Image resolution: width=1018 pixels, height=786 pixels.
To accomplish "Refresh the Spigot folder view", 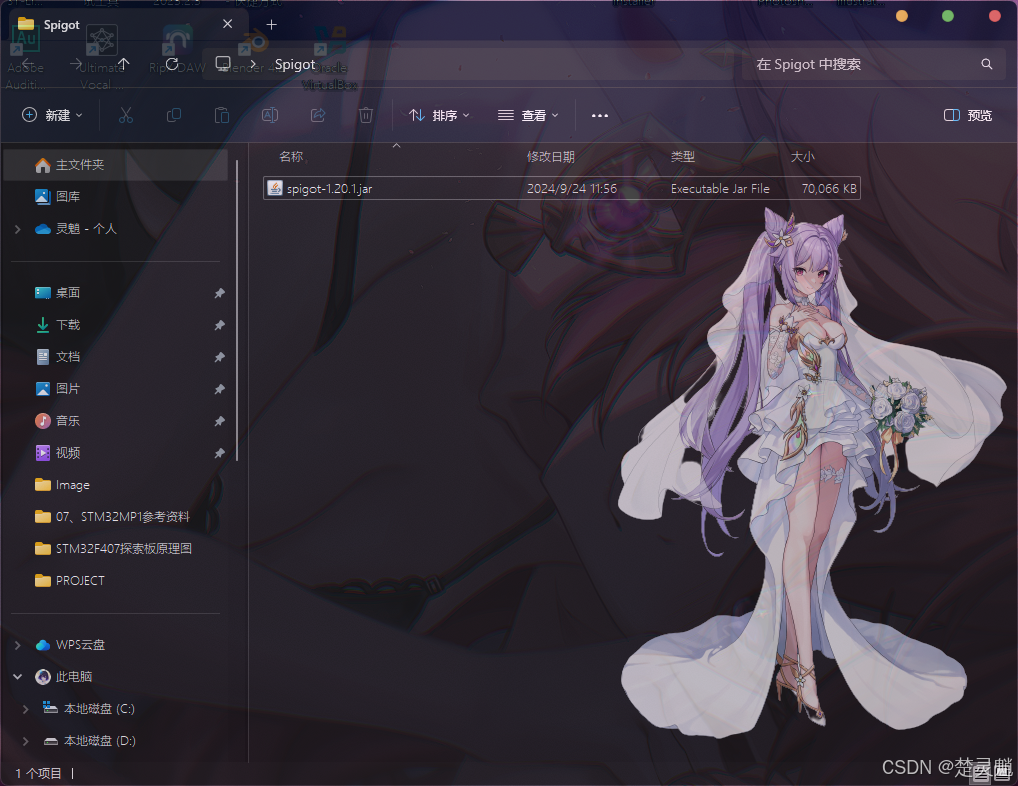I will (x=172, y=64).
